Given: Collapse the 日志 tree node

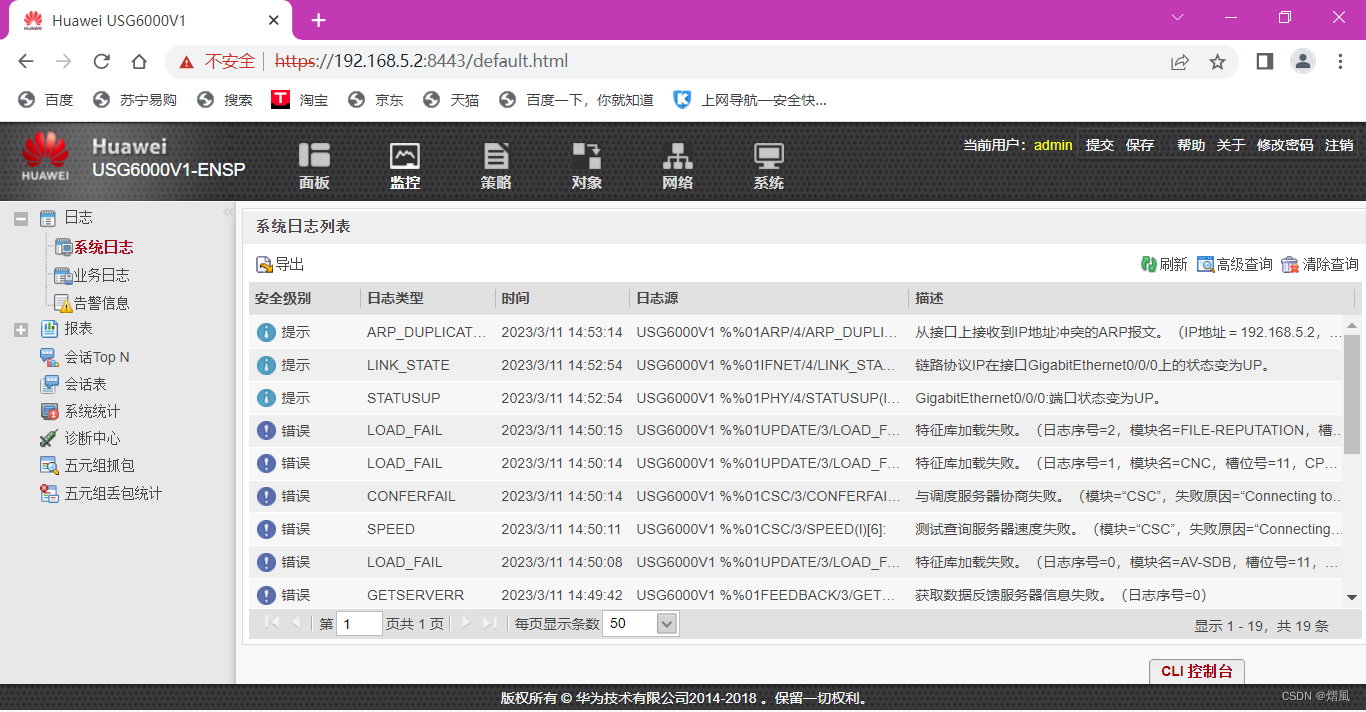Looking at the screenshot, I should click(x=21, y=218).
